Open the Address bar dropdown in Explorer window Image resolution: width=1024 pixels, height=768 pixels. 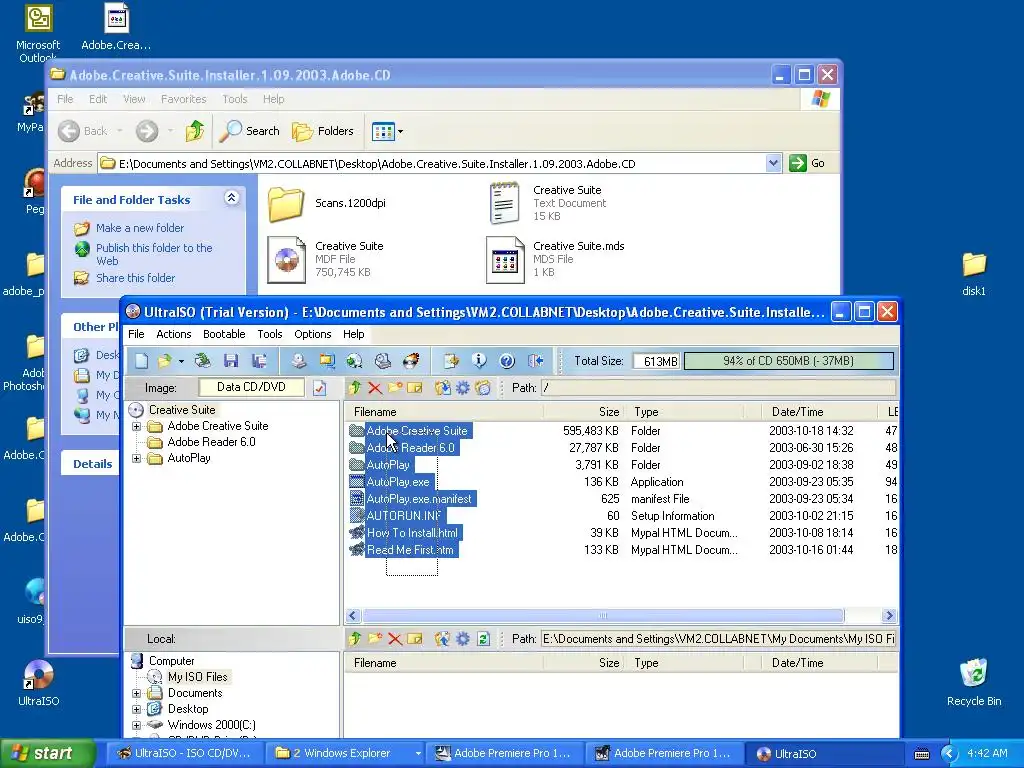coord(773,163)
